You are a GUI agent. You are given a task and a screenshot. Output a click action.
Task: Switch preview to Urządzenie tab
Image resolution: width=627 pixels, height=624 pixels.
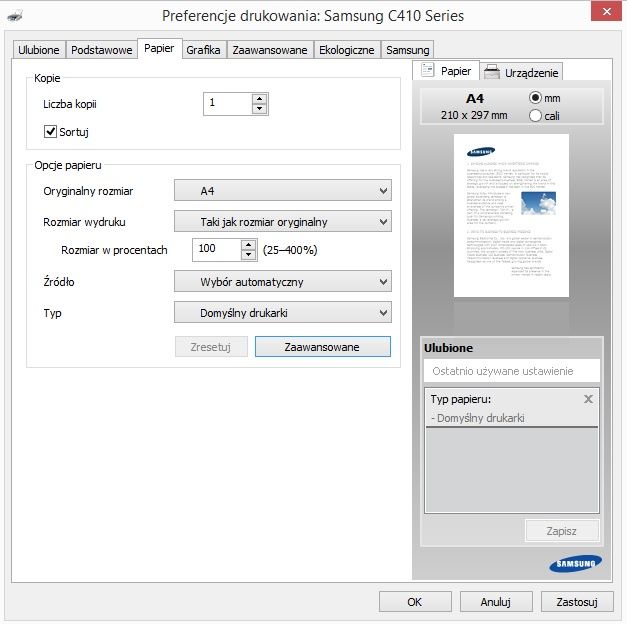[521, 72]
